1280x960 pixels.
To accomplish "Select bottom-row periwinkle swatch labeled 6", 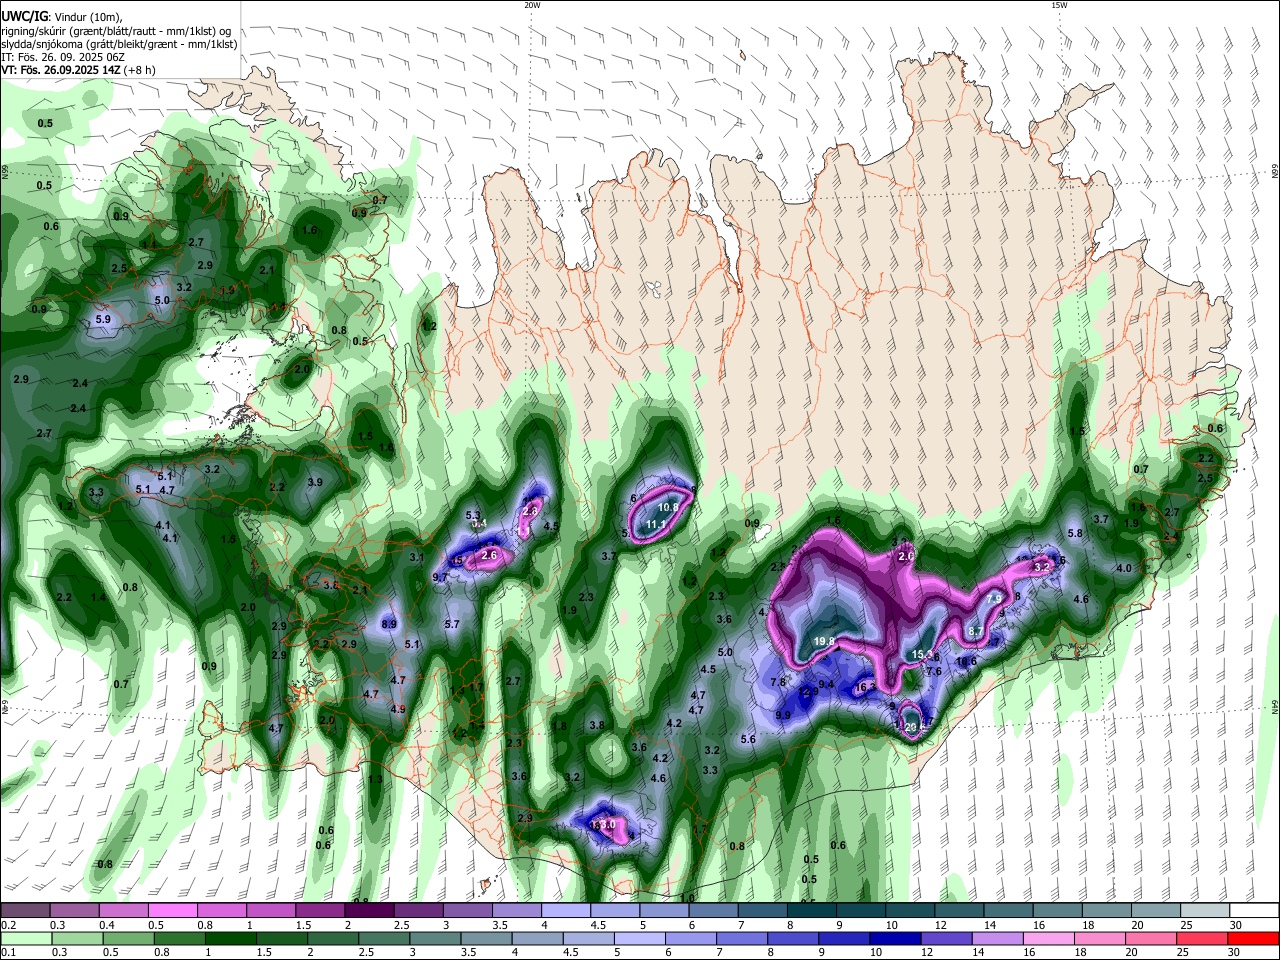I will (689, 938).
